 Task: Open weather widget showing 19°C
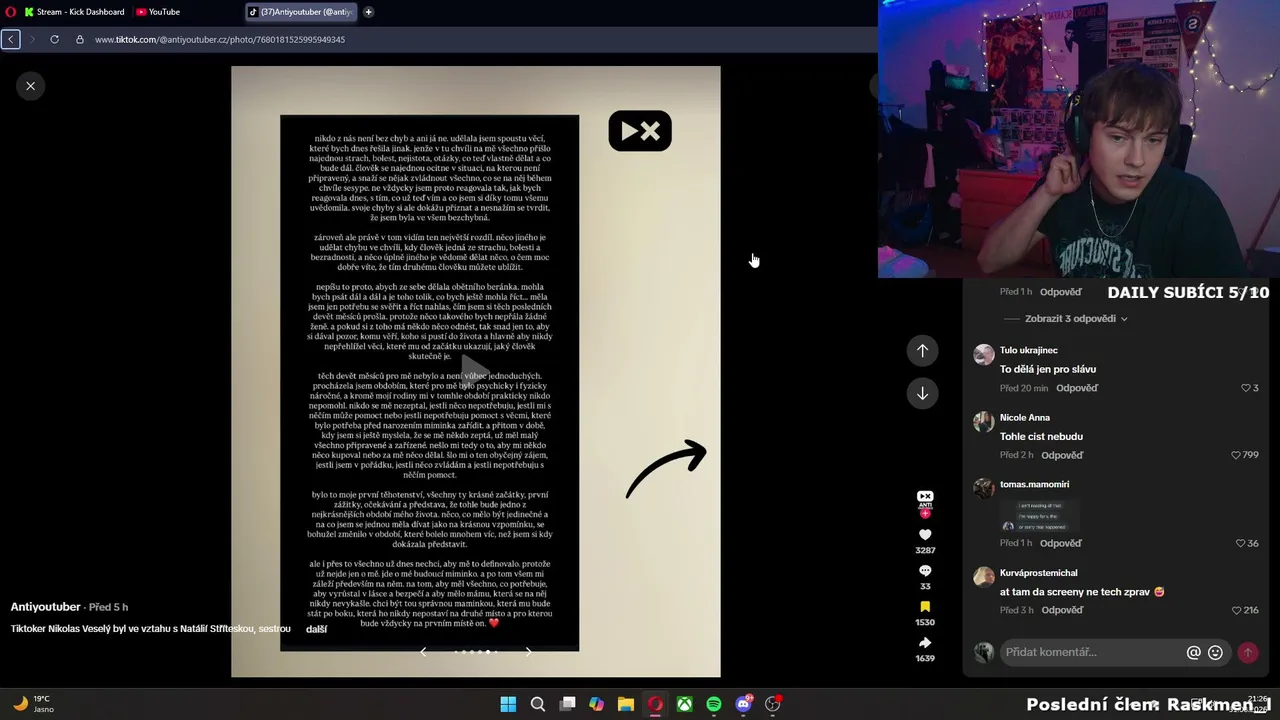click(x=33, y=704)
